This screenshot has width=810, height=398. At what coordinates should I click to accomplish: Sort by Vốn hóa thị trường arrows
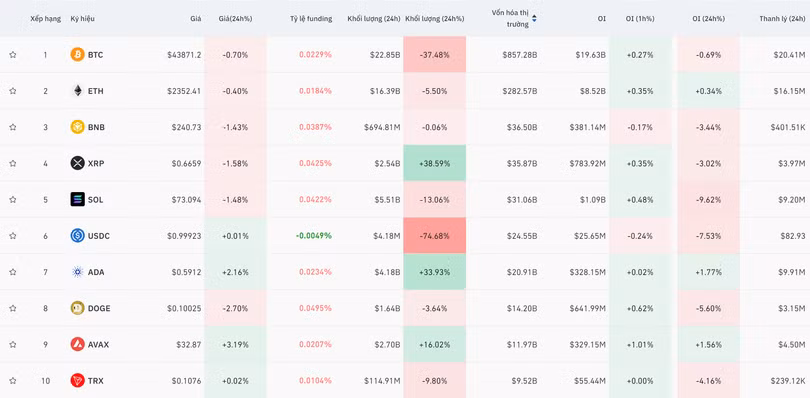pos(534,19)
